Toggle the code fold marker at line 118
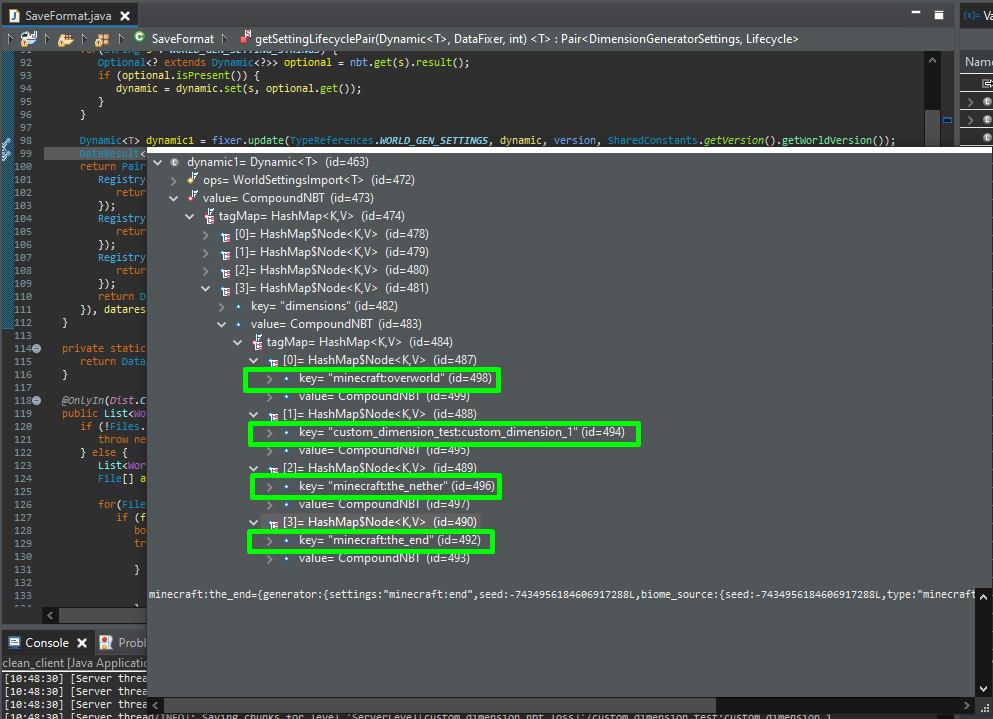Image resolution: width=993 pixels, height=719 pixels. [37, 402]
